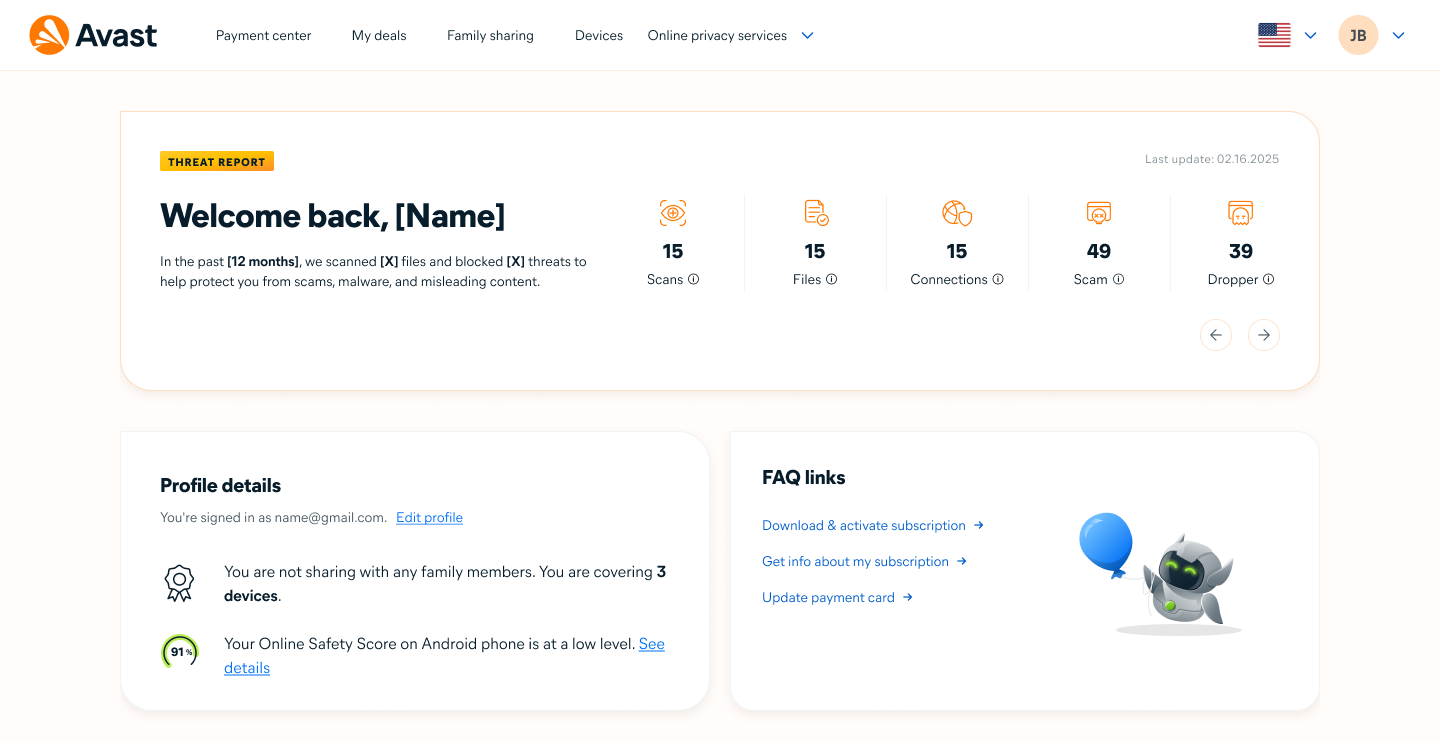1440x742 pixels.
Task: Open Devices menu item
Action: [599, 35]
